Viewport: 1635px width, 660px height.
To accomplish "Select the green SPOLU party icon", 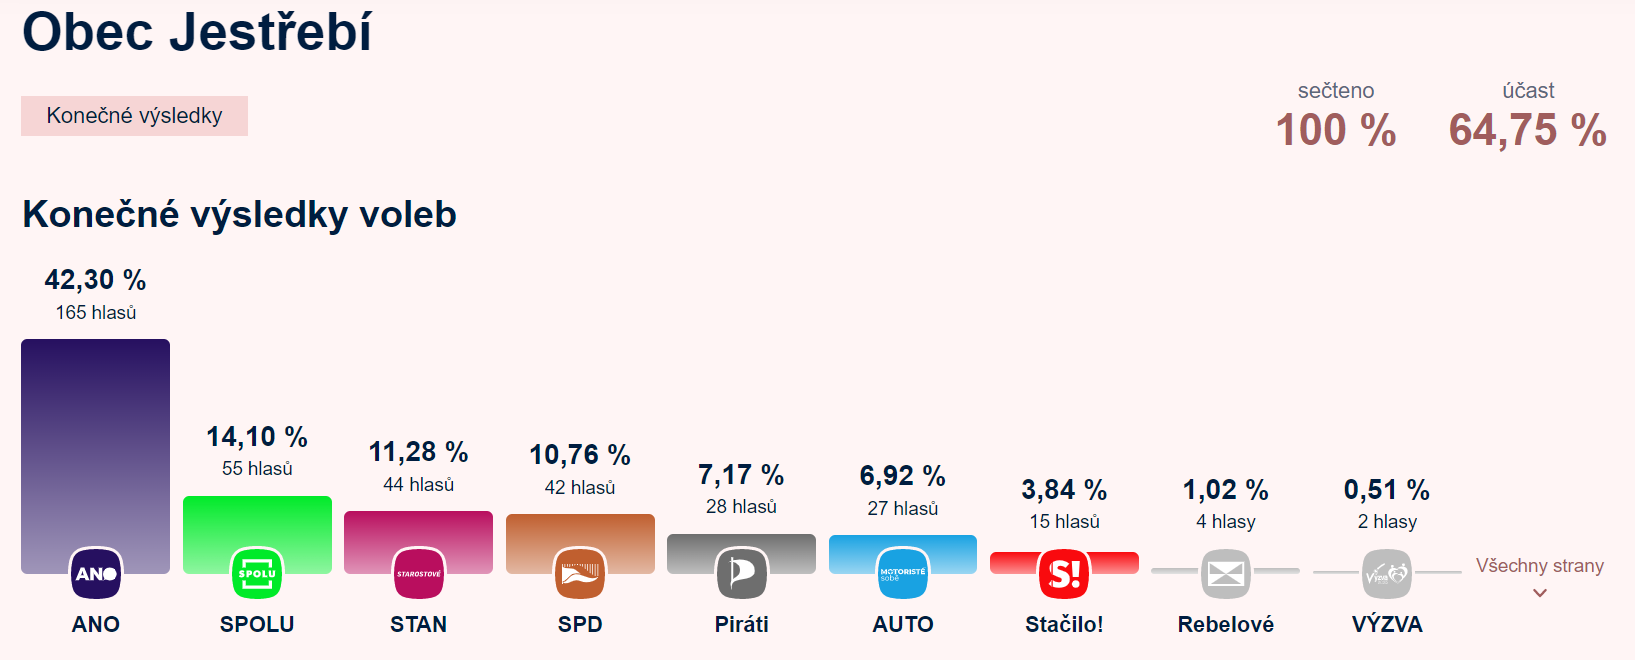I will 257,574.
